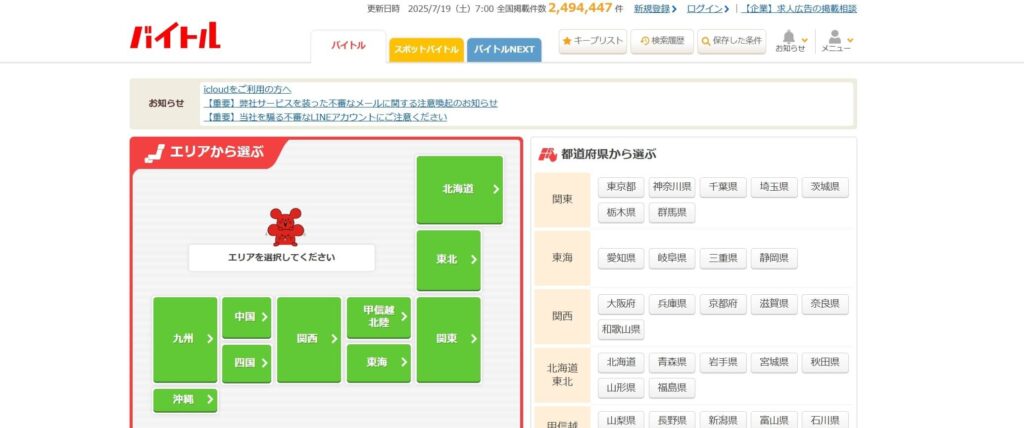Choose 東京都 prefecture
1024x428 pixels.
point(621,187)
